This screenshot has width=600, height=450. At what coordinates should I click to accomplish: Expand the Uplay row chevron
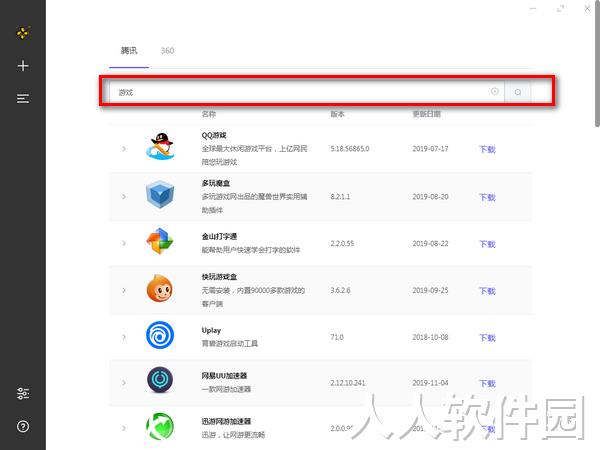[124, 337]
